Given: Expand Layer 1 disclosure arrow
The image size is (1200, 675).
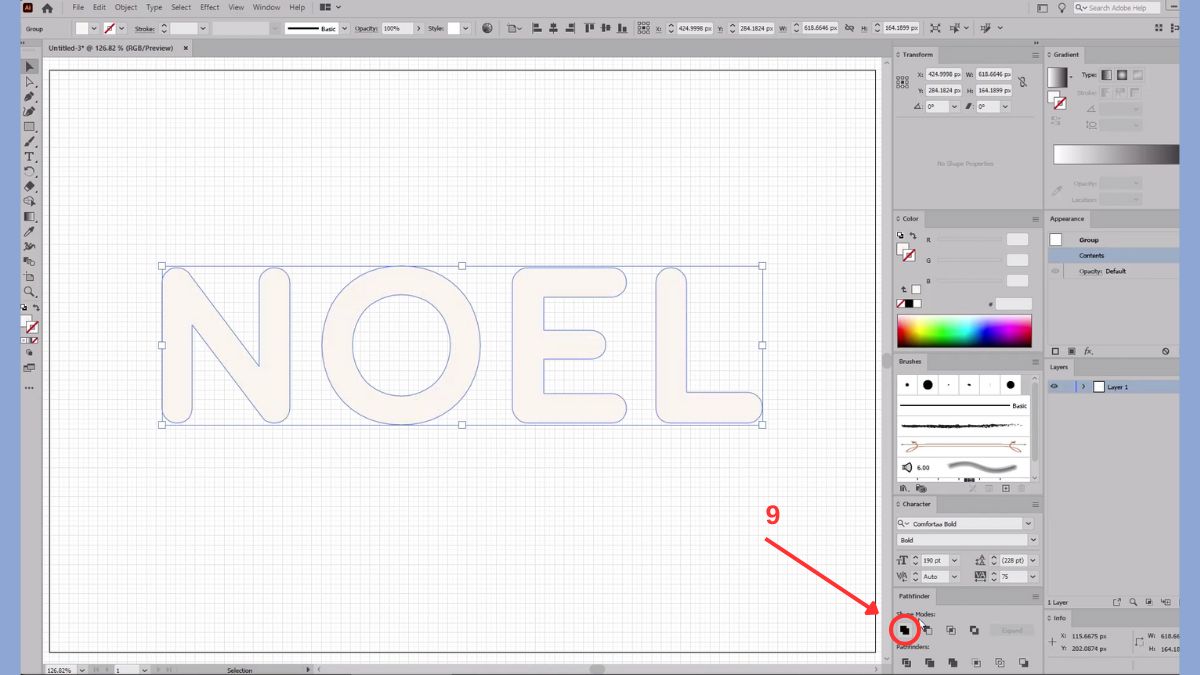Looking at the screenshot, I should pos(1084,386).
